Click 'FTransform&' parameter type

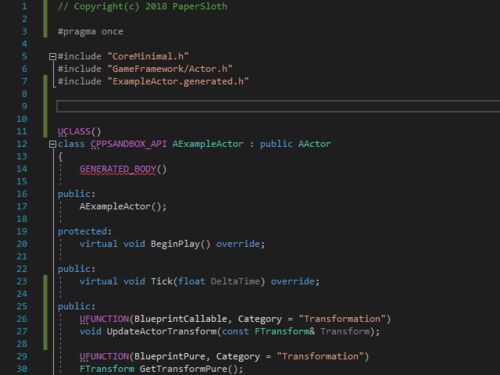284,332
